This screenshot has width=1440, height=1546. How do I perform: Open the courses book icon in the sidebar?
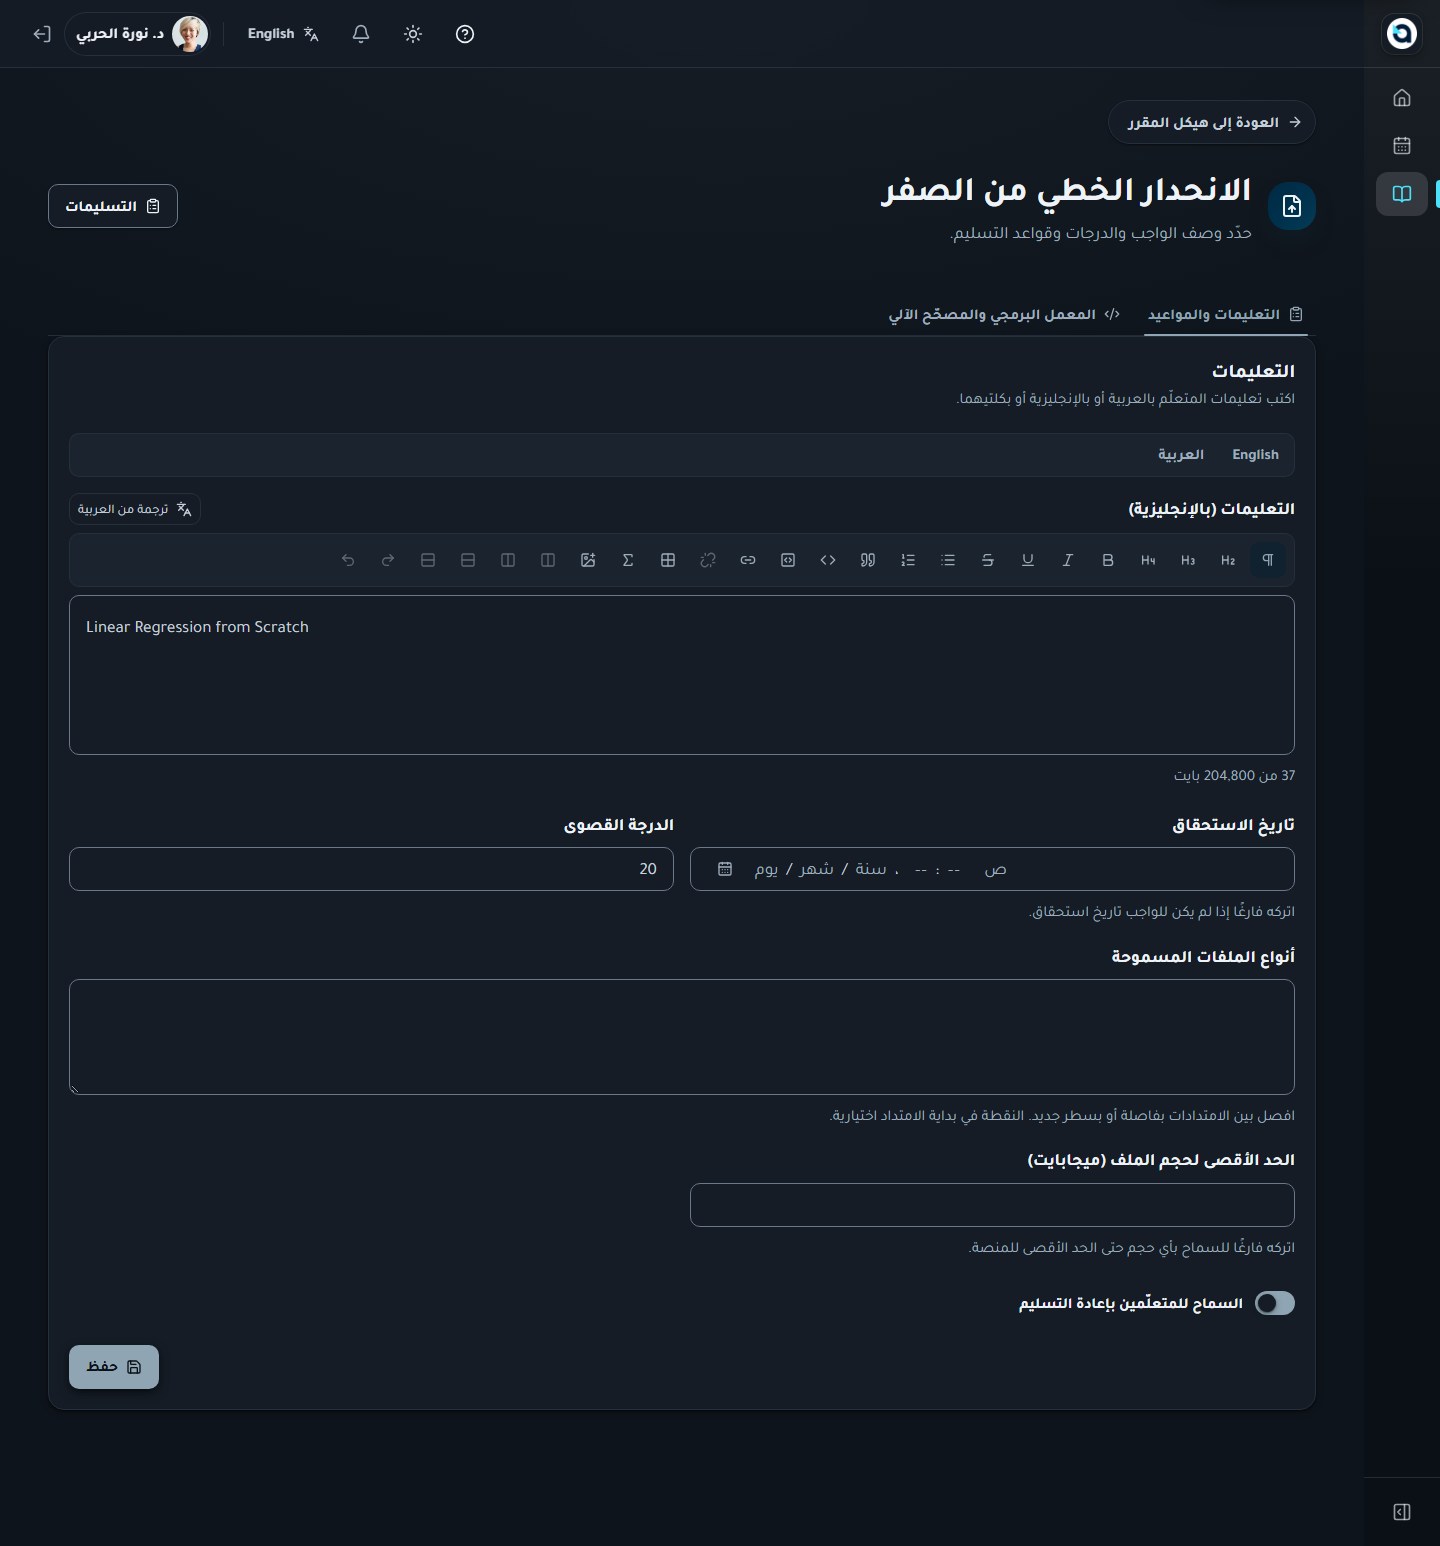[x=1402, y=194]
